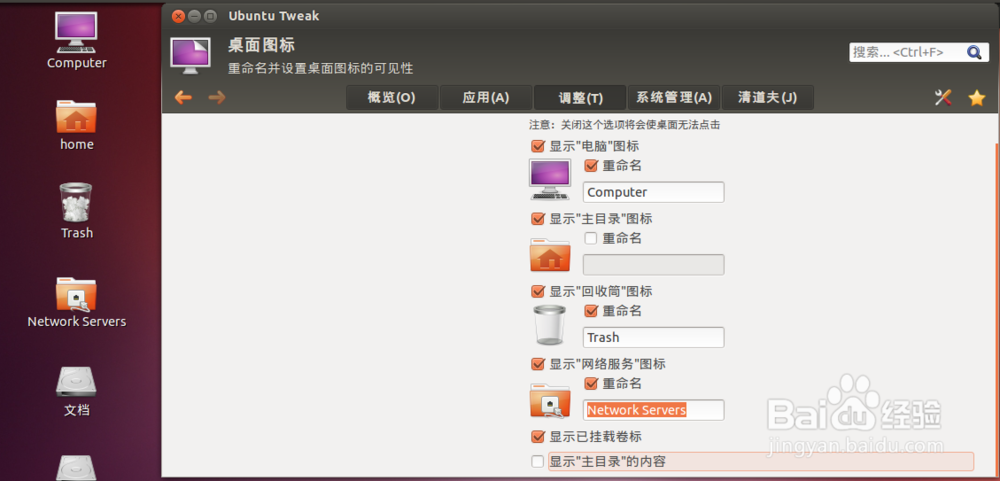Click the trash bin icon in settings
Viewport: 1000px width, 481px height.
click(550, 325)
